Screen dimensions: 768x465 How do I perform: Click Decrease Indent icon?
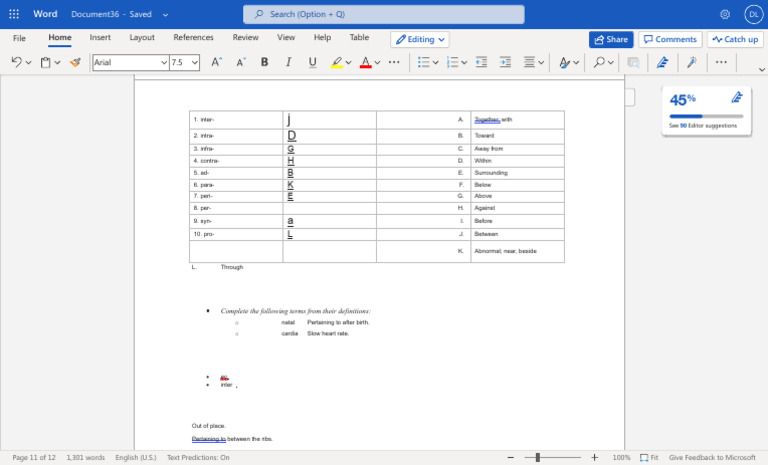tap(481, 62)
